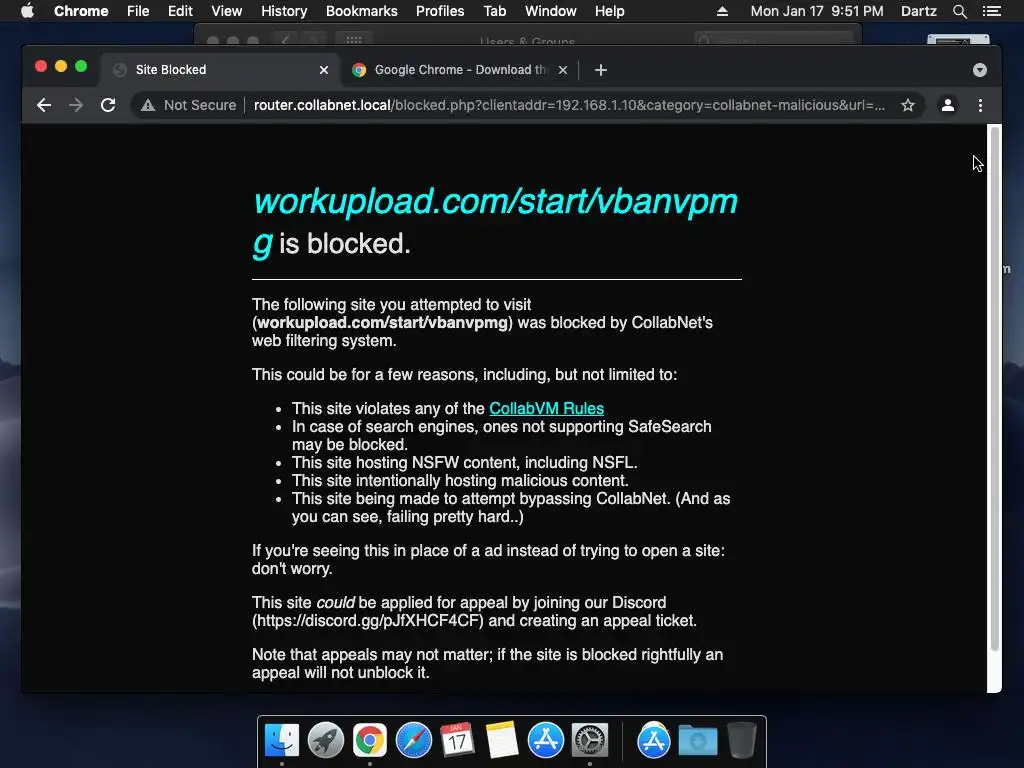This screenshot has width=1024, height=768.
Task: Open the first App Store icon in Dock
Action: coord(546,741)
